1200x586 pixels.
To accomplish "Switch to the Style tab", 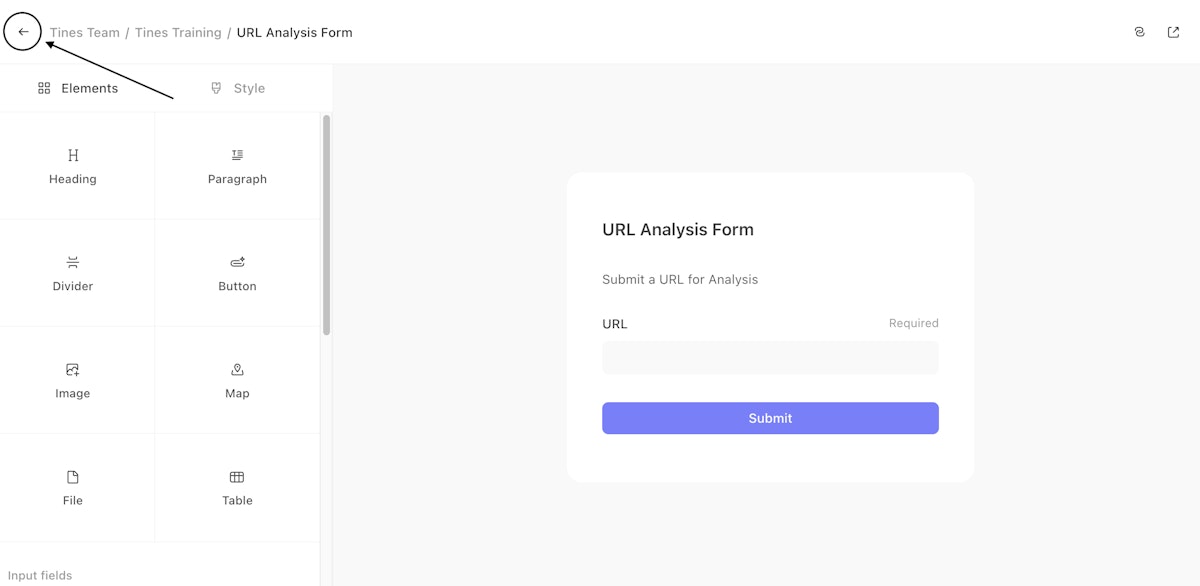I will (238, 88).
